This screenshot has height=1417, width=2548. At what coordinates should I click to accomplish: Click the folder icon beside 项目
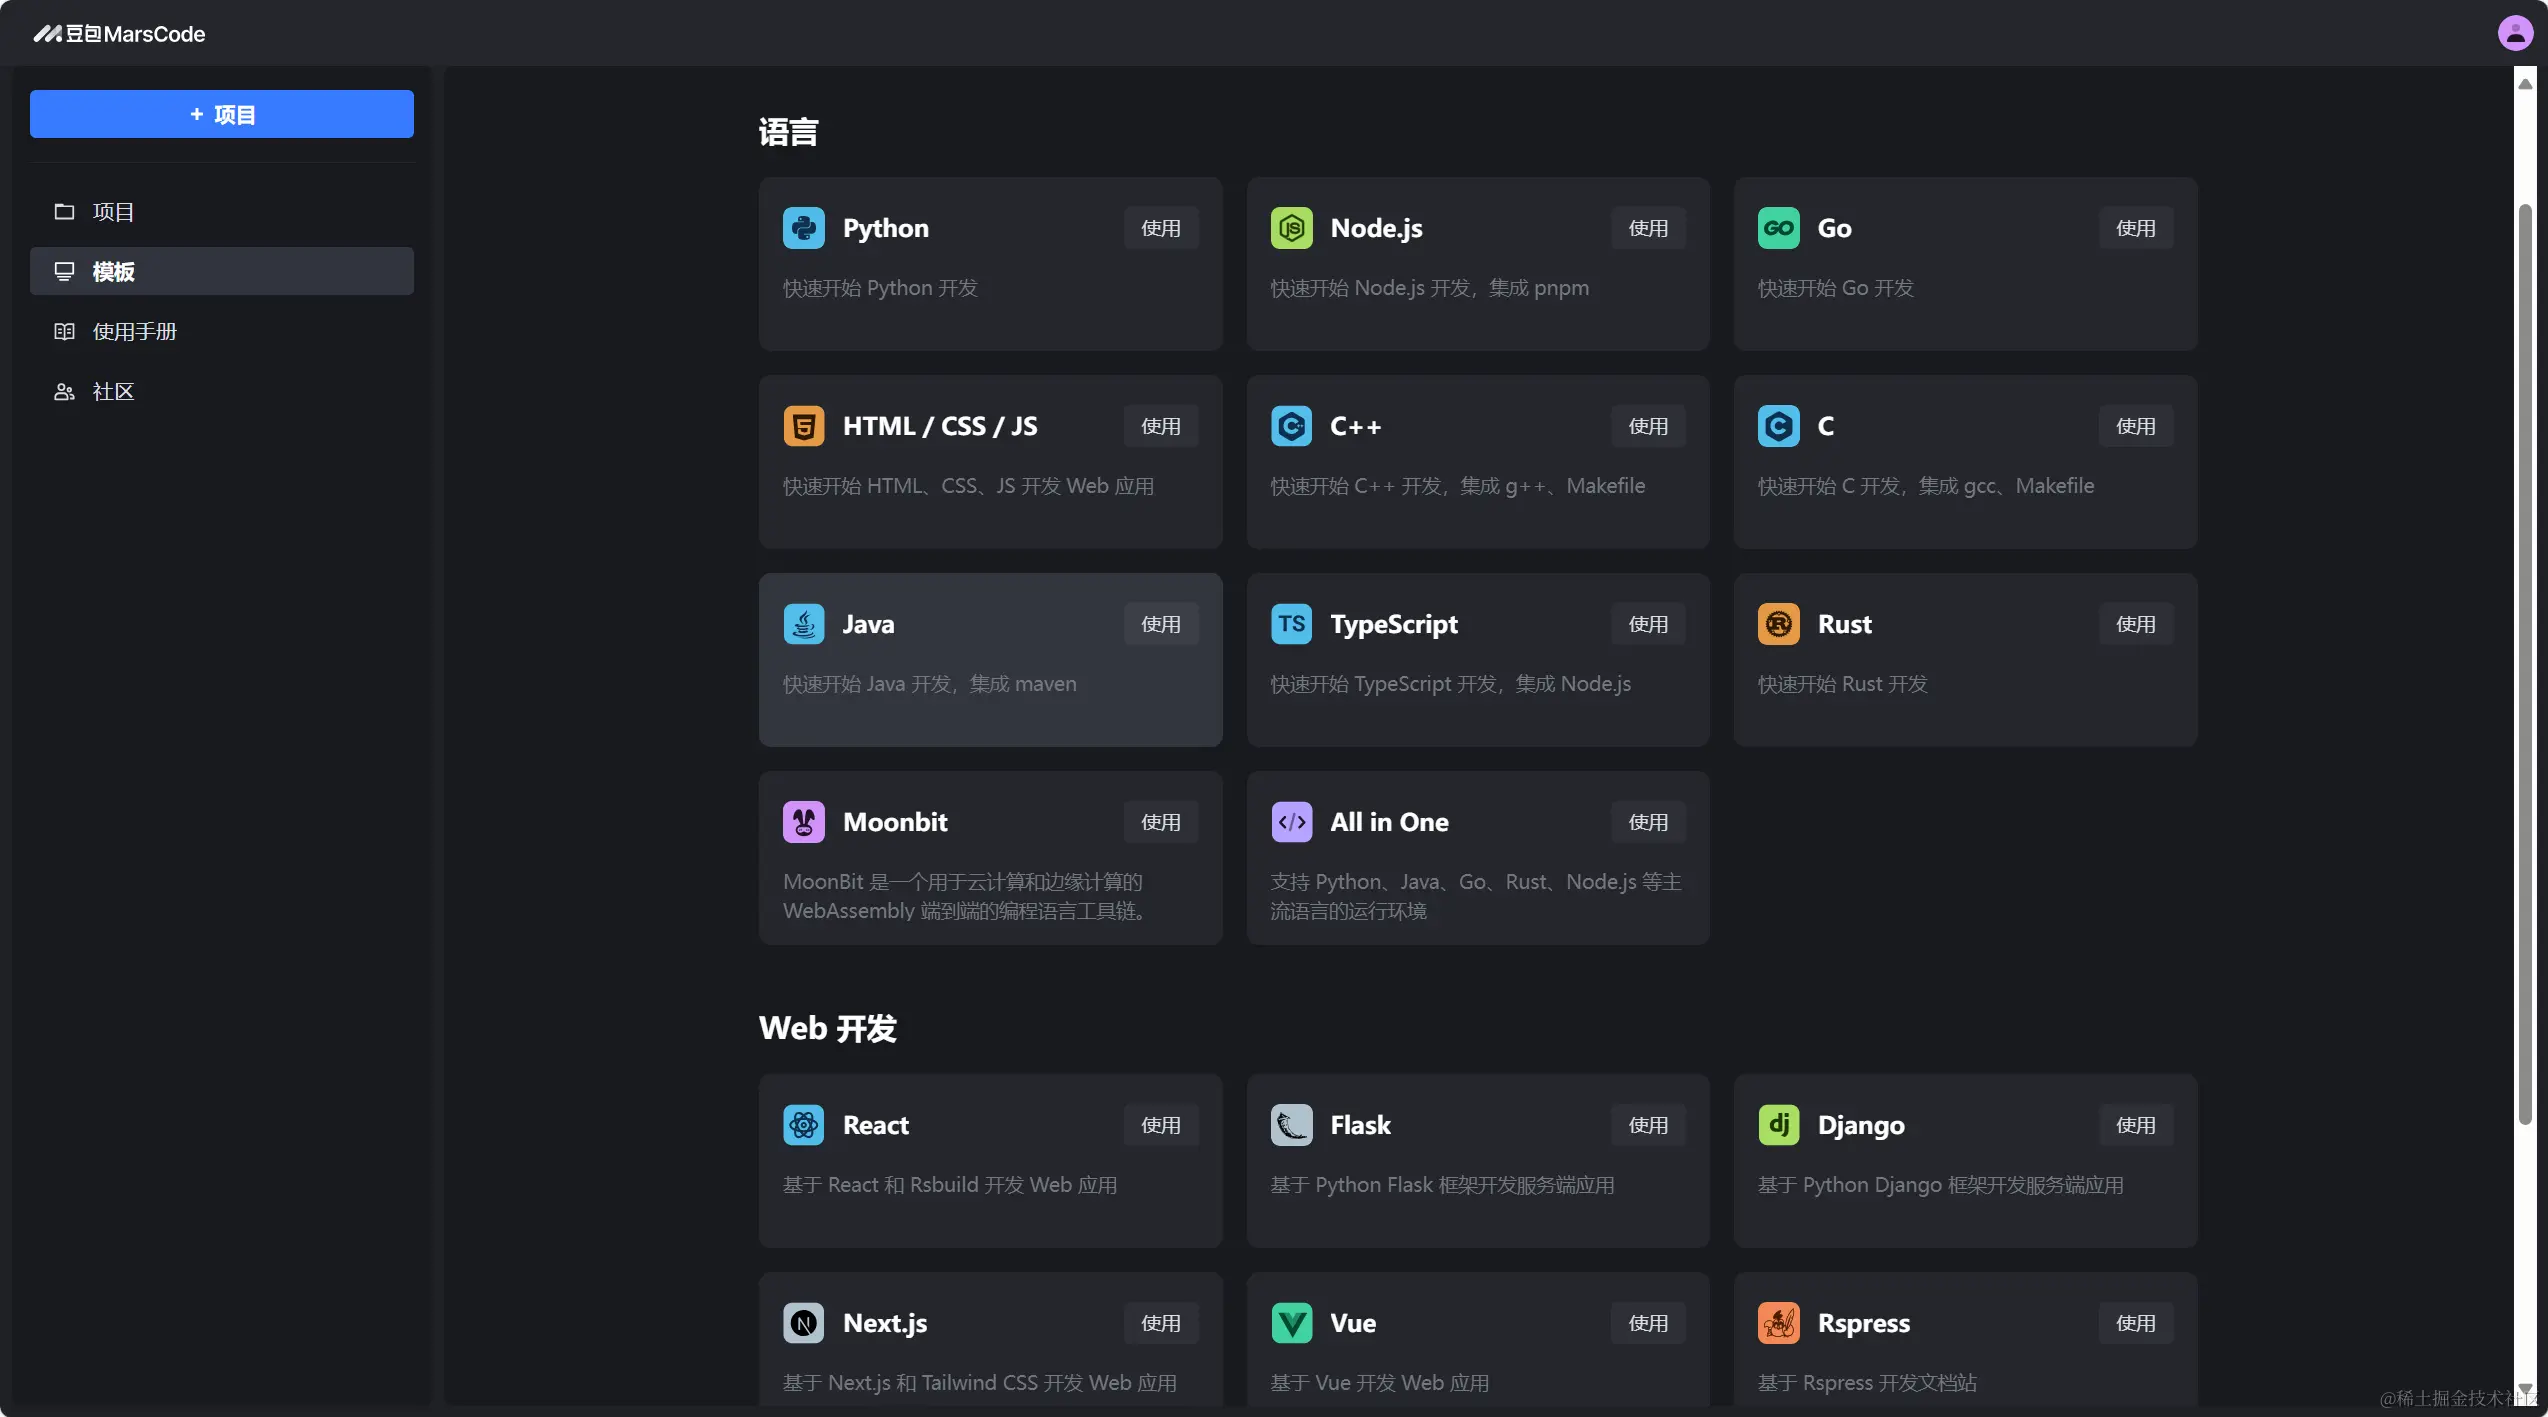(x=64, y=212)
